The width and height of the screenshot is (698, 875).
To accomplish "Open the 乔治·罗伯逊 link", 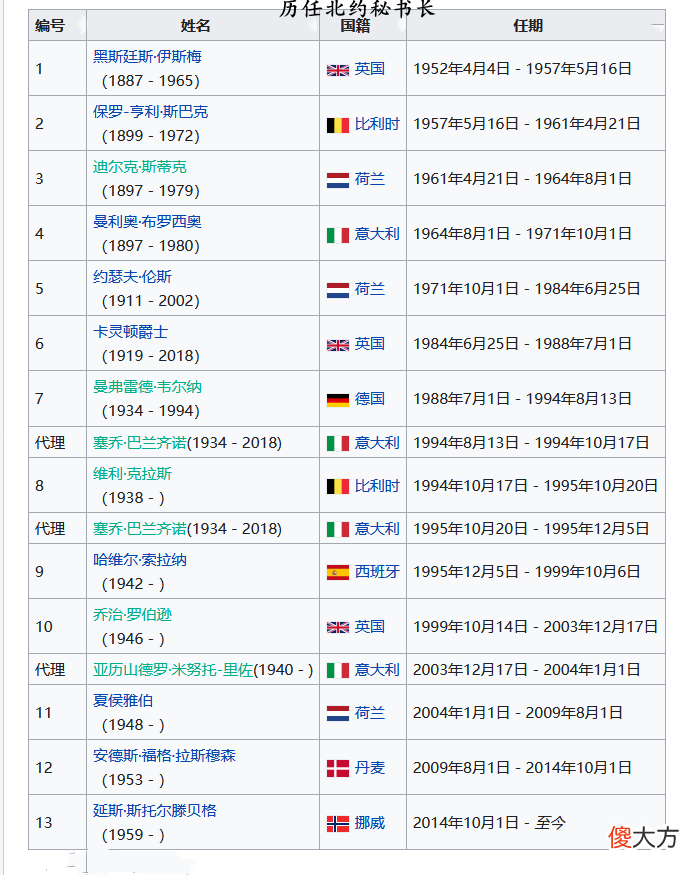I will coord(132,615).
